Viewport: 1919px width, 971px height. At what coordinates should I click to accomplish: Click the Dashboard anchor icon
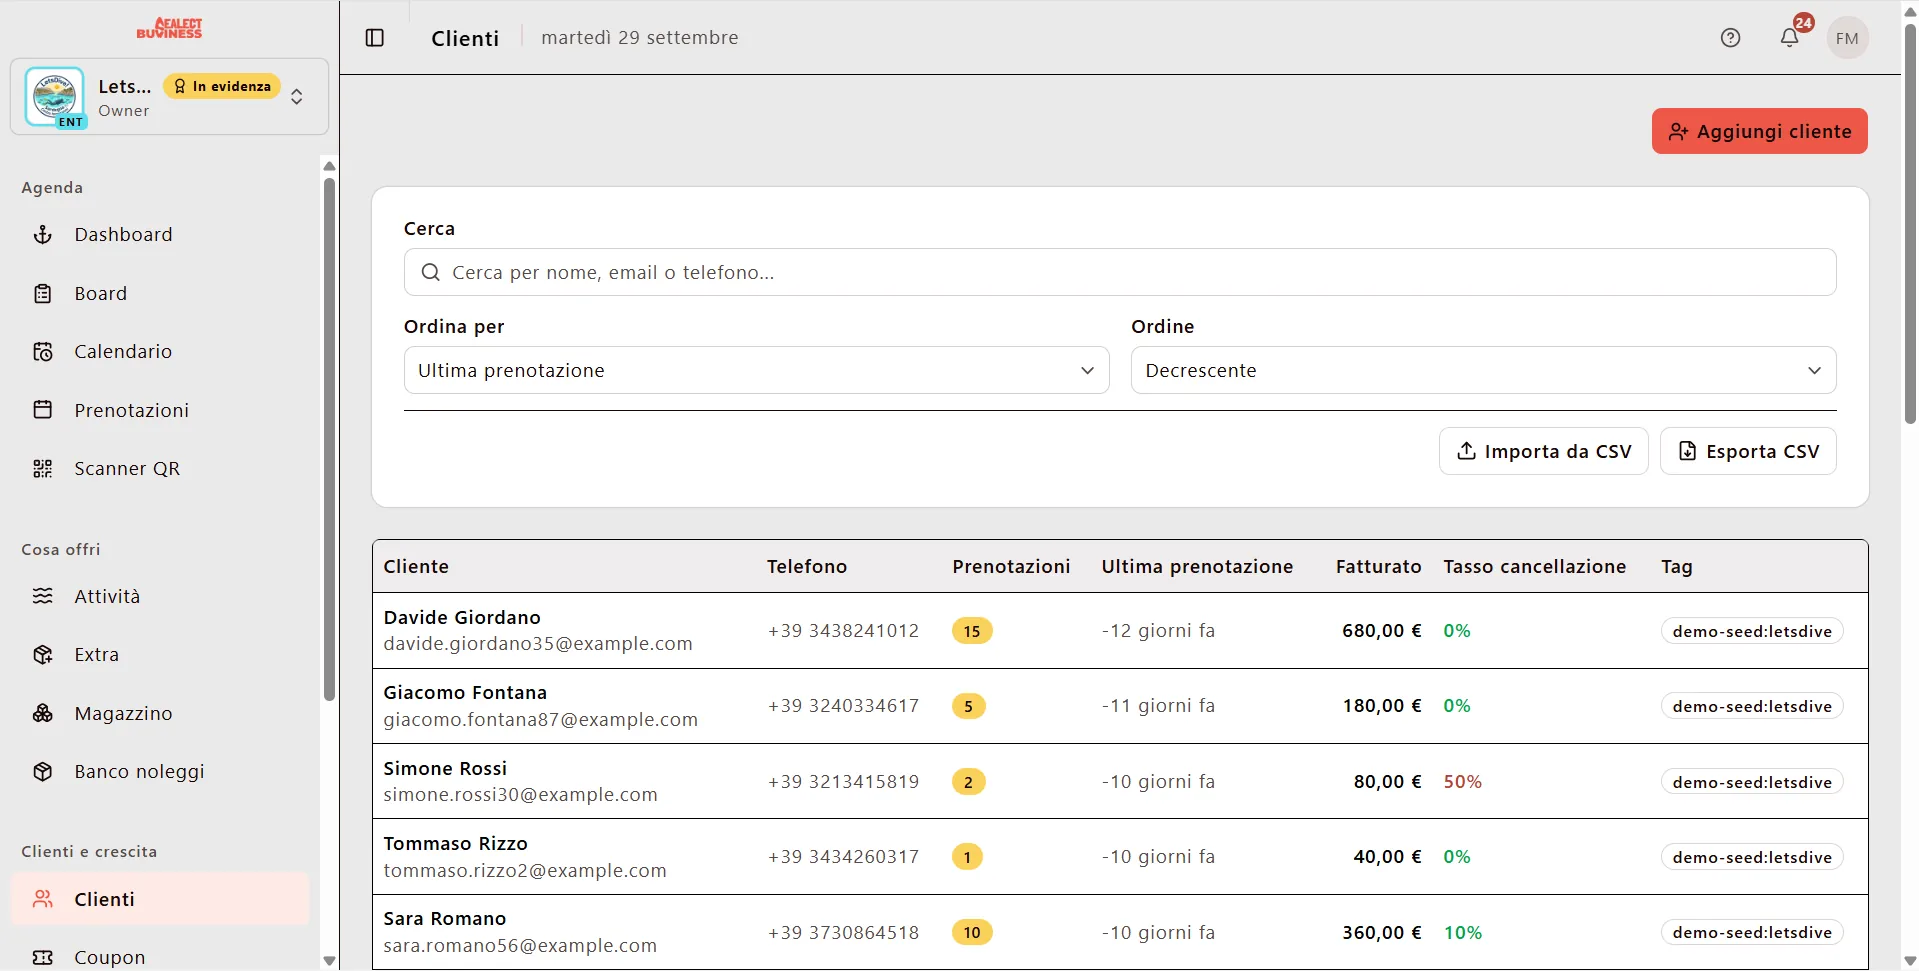click(x=43, y=235)
